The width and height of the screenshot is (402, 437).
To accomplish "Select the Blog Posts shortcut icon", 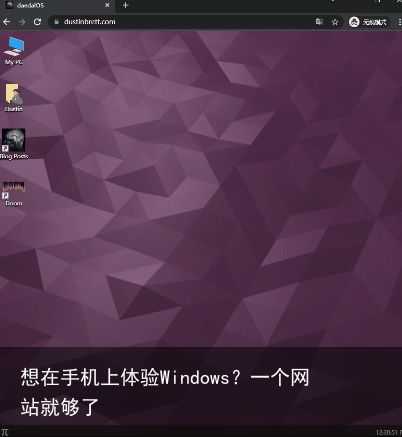I will tap(14, 144).
